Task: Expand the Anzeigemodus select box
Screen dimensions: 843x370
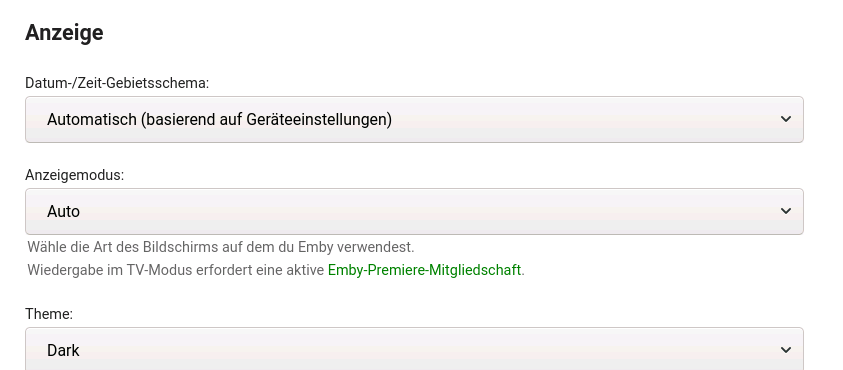Action: click(415, 211)
